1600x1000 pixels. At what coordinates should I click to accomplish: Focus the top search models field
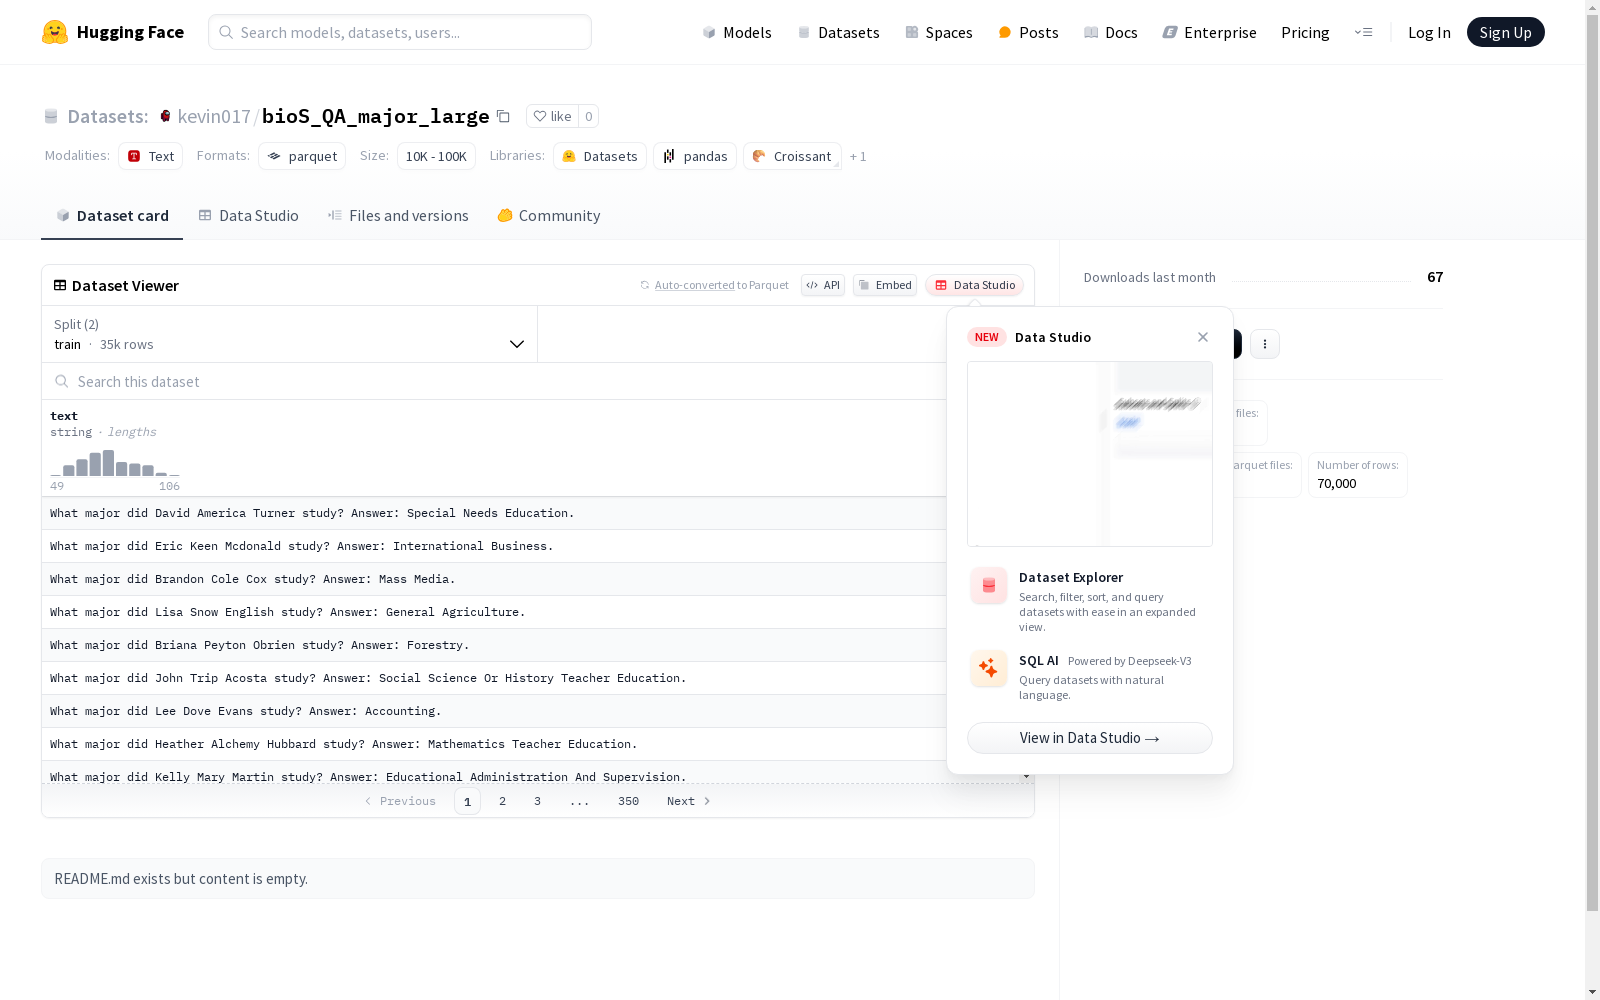[x=400, y=32]
